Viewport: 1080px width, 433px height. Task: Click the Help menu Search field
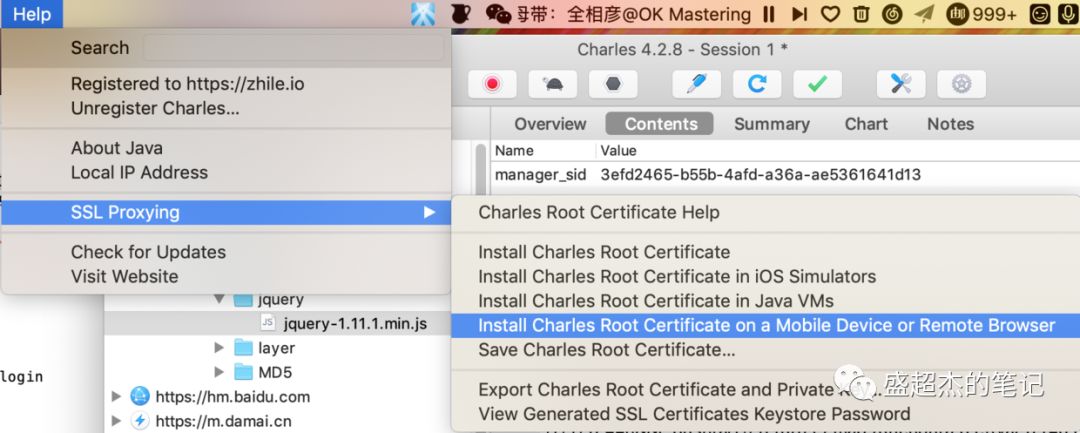pos(293,47)
